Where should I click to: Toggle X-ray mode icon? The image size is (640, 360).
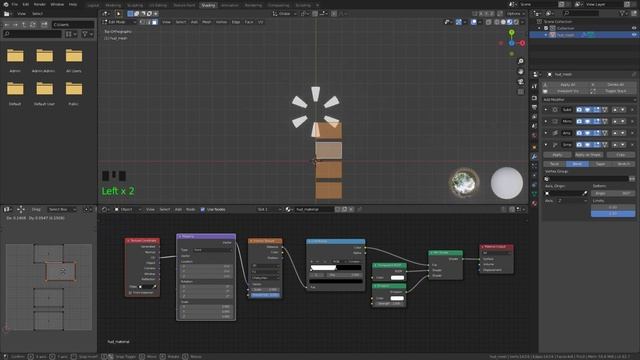coord(489,22)
